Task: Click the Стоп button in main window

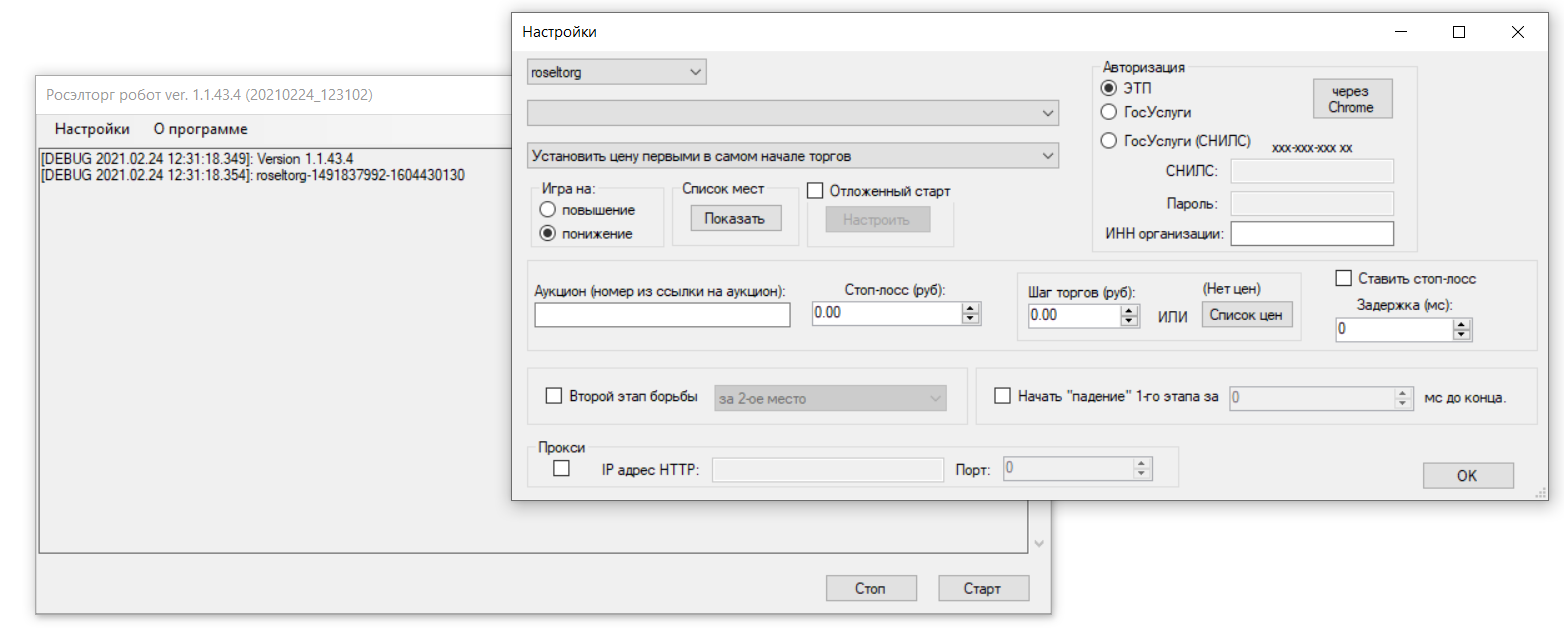Action: 870,588
